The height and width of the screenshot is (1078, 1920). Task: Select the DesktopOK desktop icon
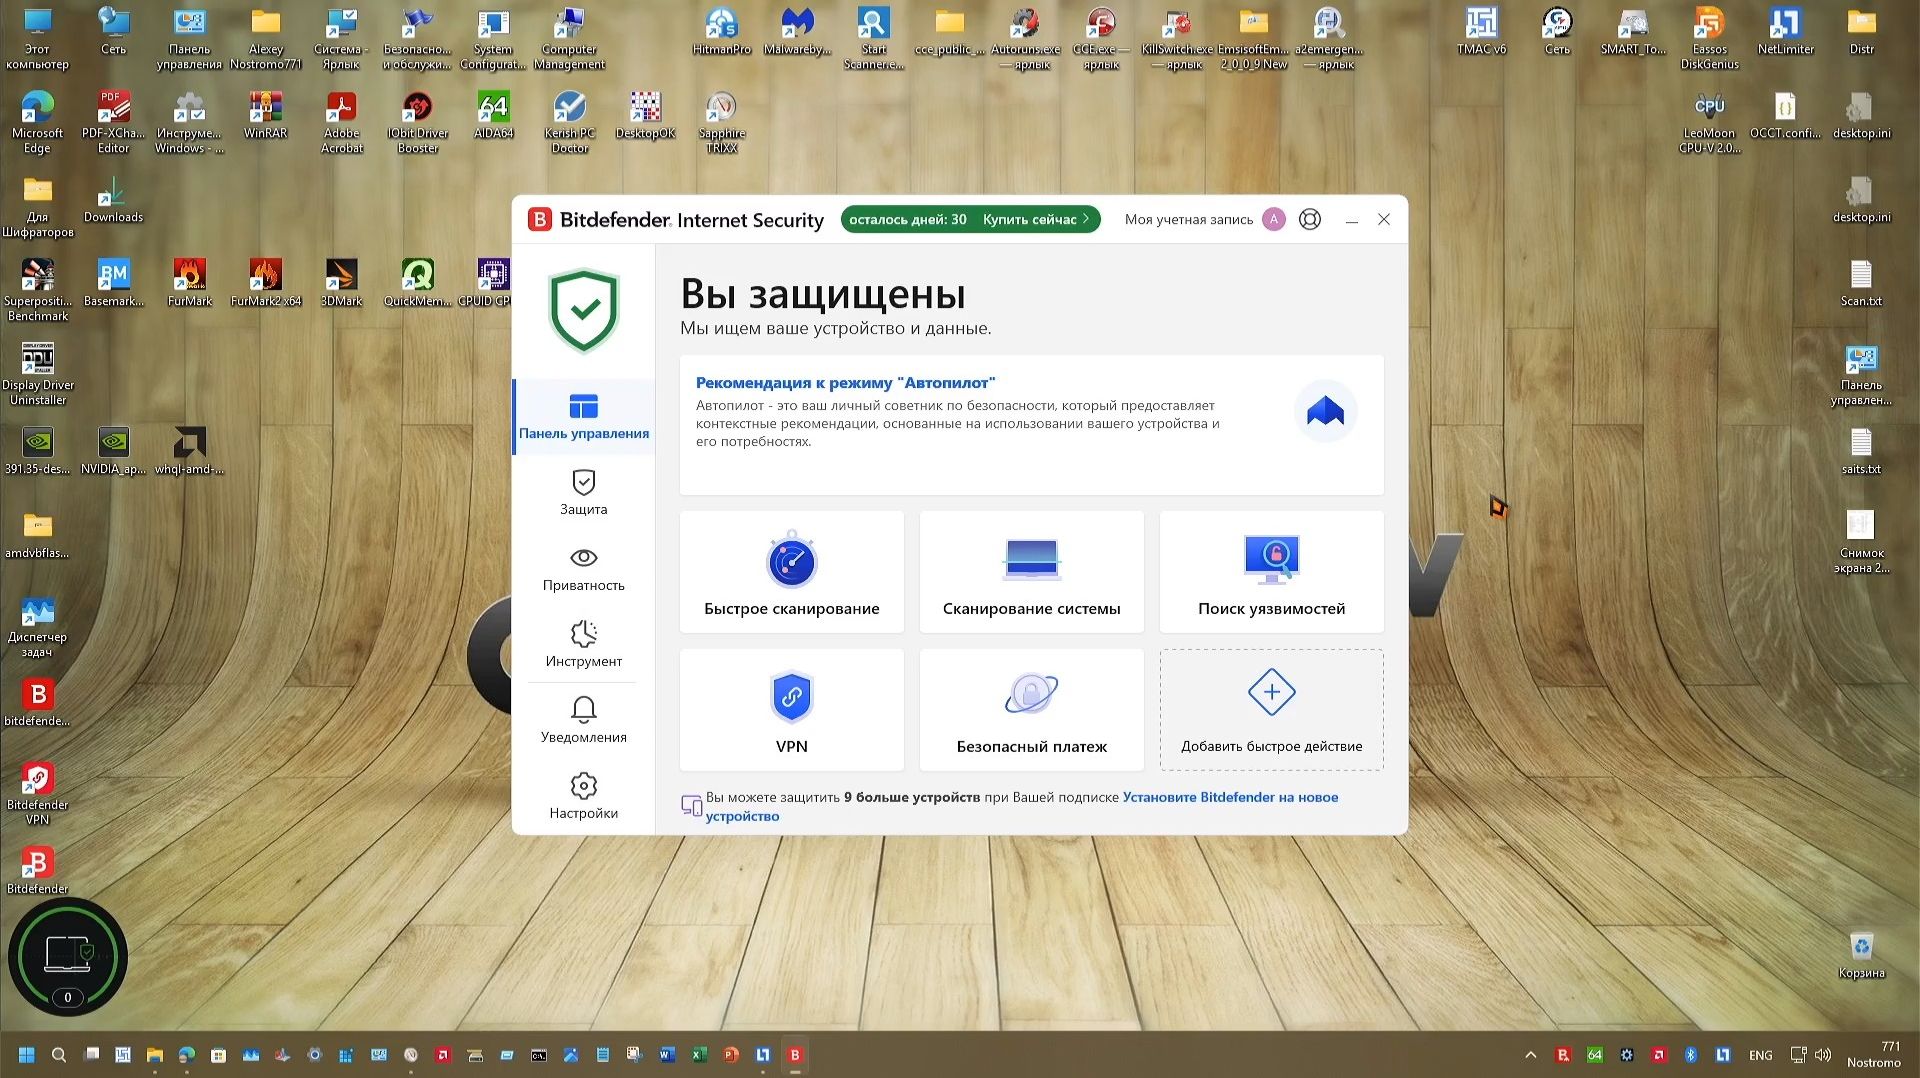[x=646, y=117]
